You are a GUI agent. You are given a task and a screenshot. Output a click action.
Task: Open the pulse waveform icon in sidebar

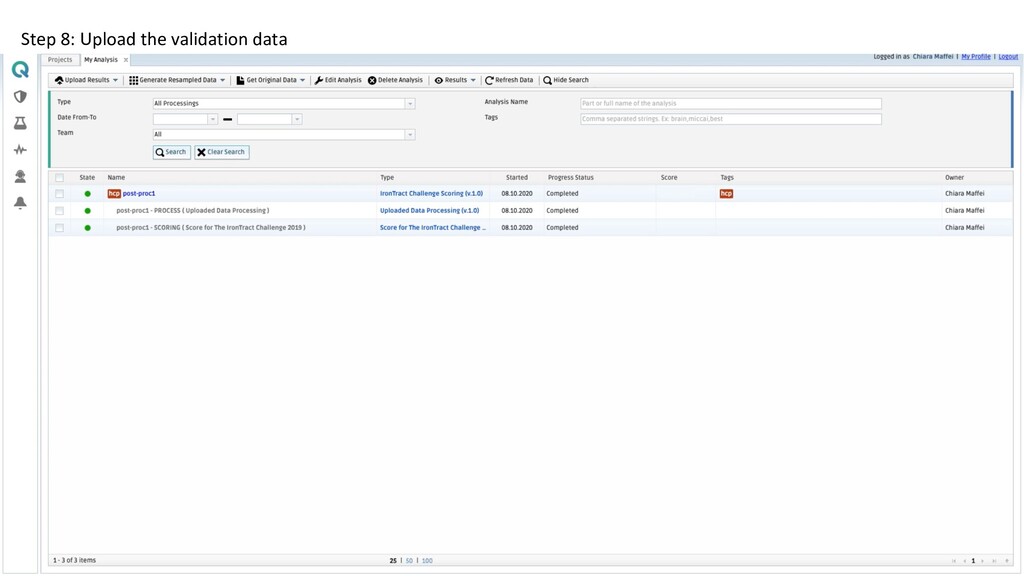20,150
